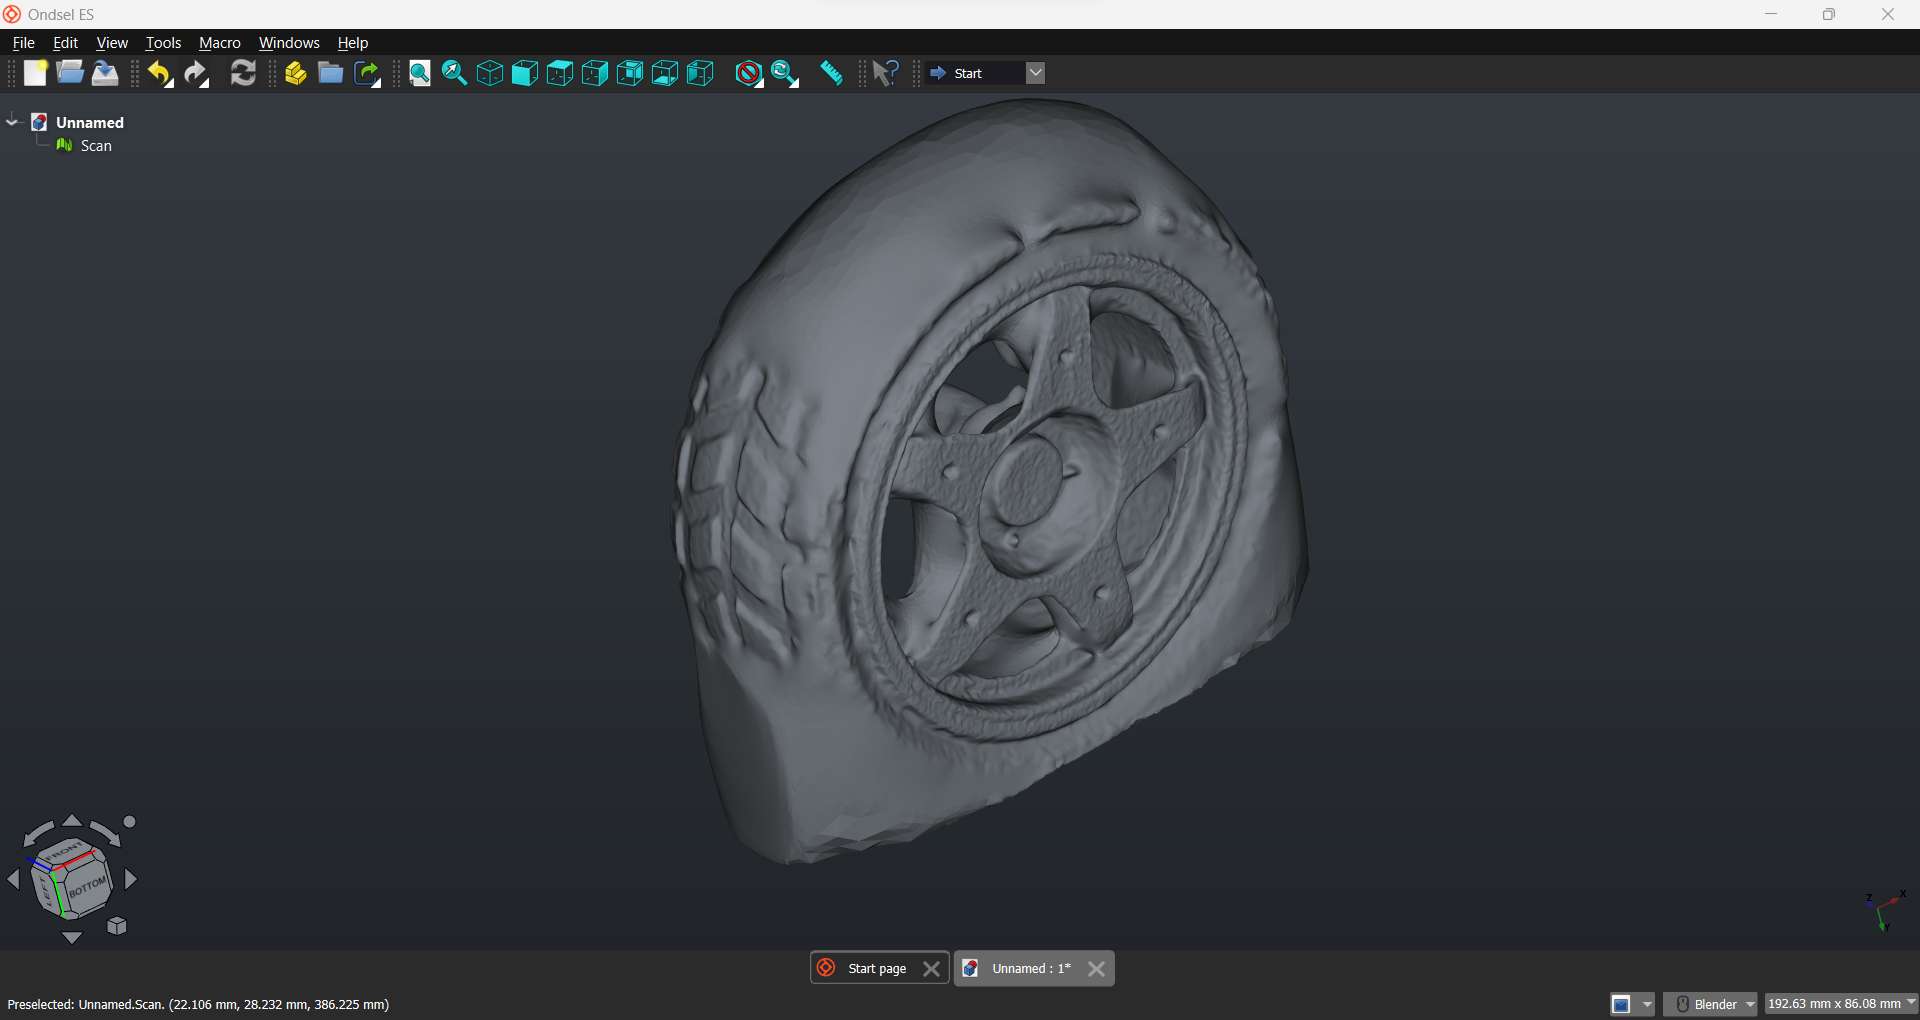This screenshot has width=1920, height=1020.
Task: Activate the What's This help pointer
Action: point(886,73)
